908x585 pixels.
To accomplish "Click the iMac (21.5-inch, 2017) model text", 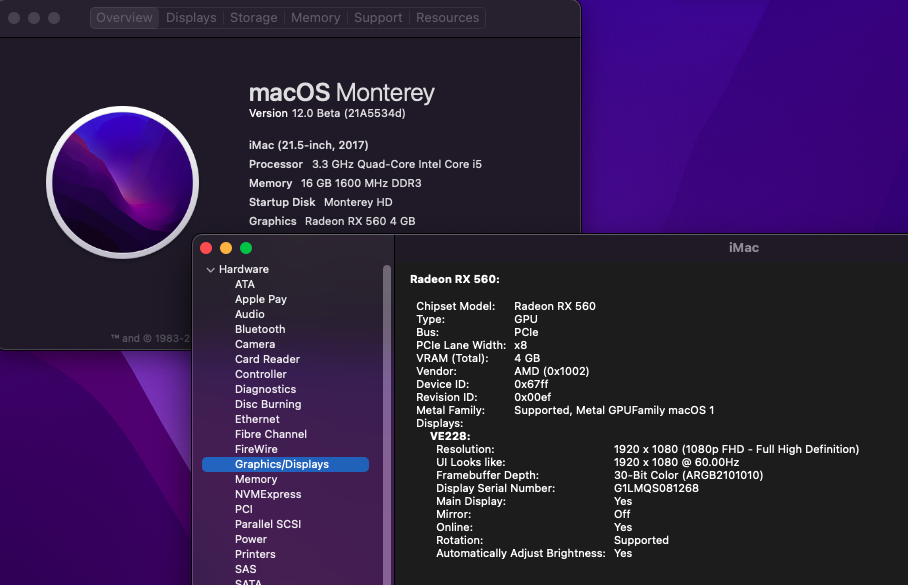I will (309, 145).
